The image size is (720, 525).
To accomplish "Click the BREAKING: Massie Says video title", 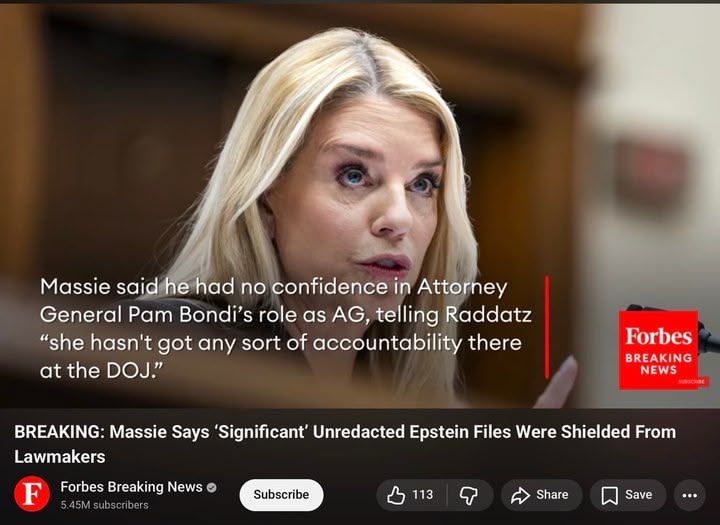I will pyautogui.click(x=345, y=444).
